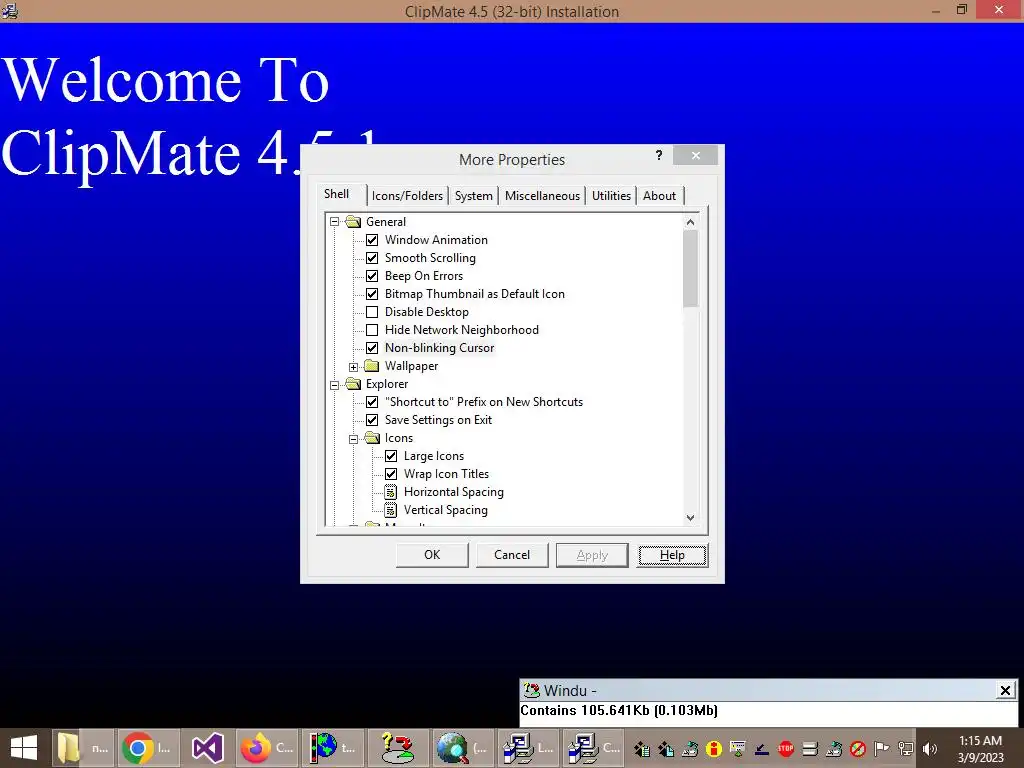Collapse the General tree node
This screenshot has height=768, width=1024.
(x=334, y=222)
